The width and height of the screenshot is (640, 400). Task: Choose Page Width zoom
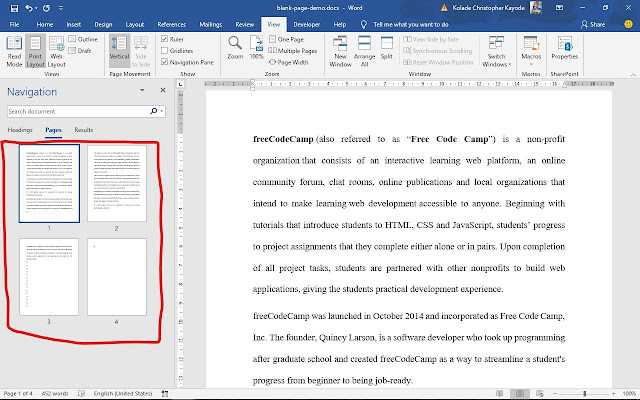[x=289, y=62]
